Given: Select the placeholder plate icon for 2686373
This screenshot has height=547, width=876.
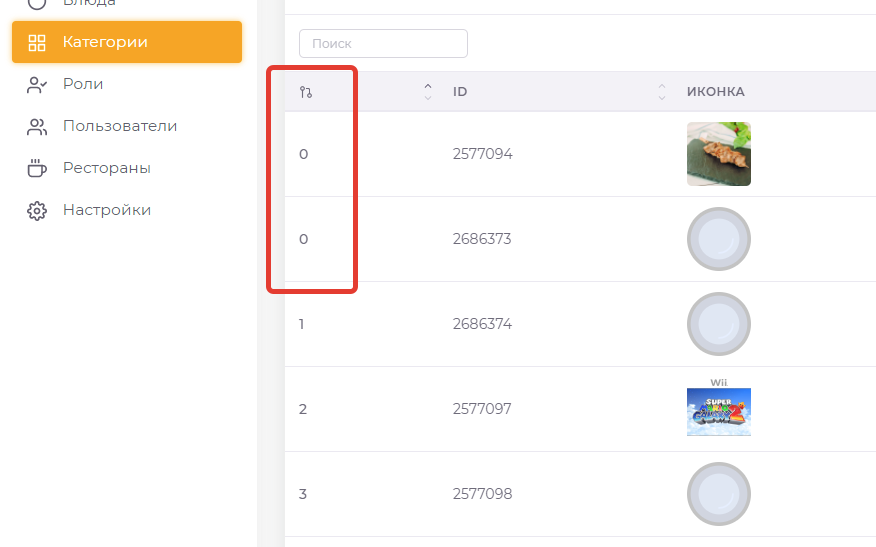Looking at the screenshot, I should (x=719, y=239).
